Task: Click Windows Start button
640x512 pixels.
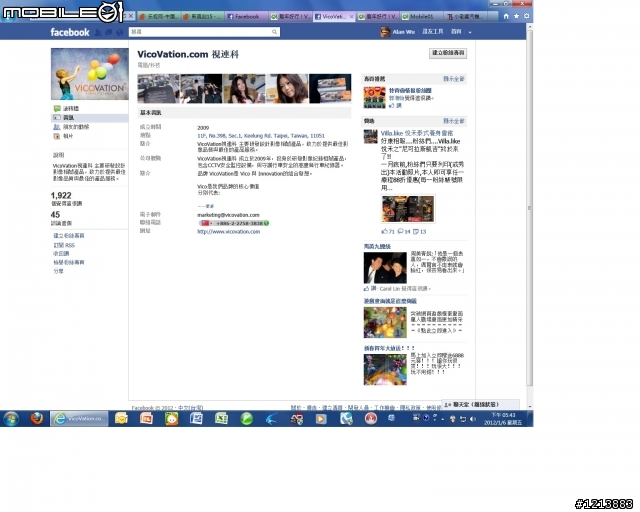Action: tap(11, 419)
